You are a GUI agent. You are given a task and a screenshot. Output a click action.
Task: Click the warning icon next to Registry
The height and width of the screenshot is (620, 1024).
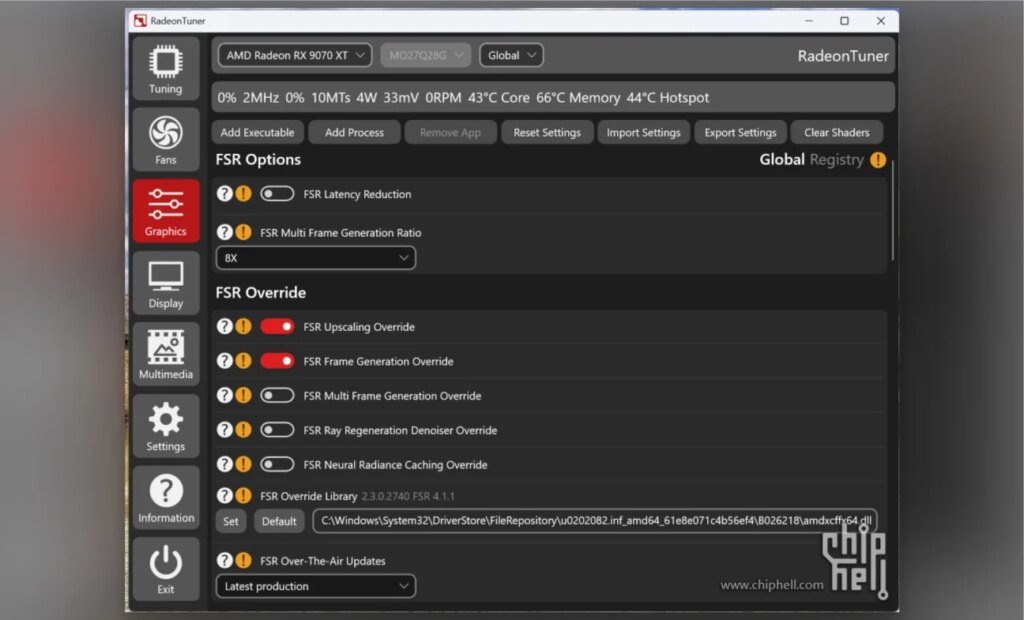(878, 160)
